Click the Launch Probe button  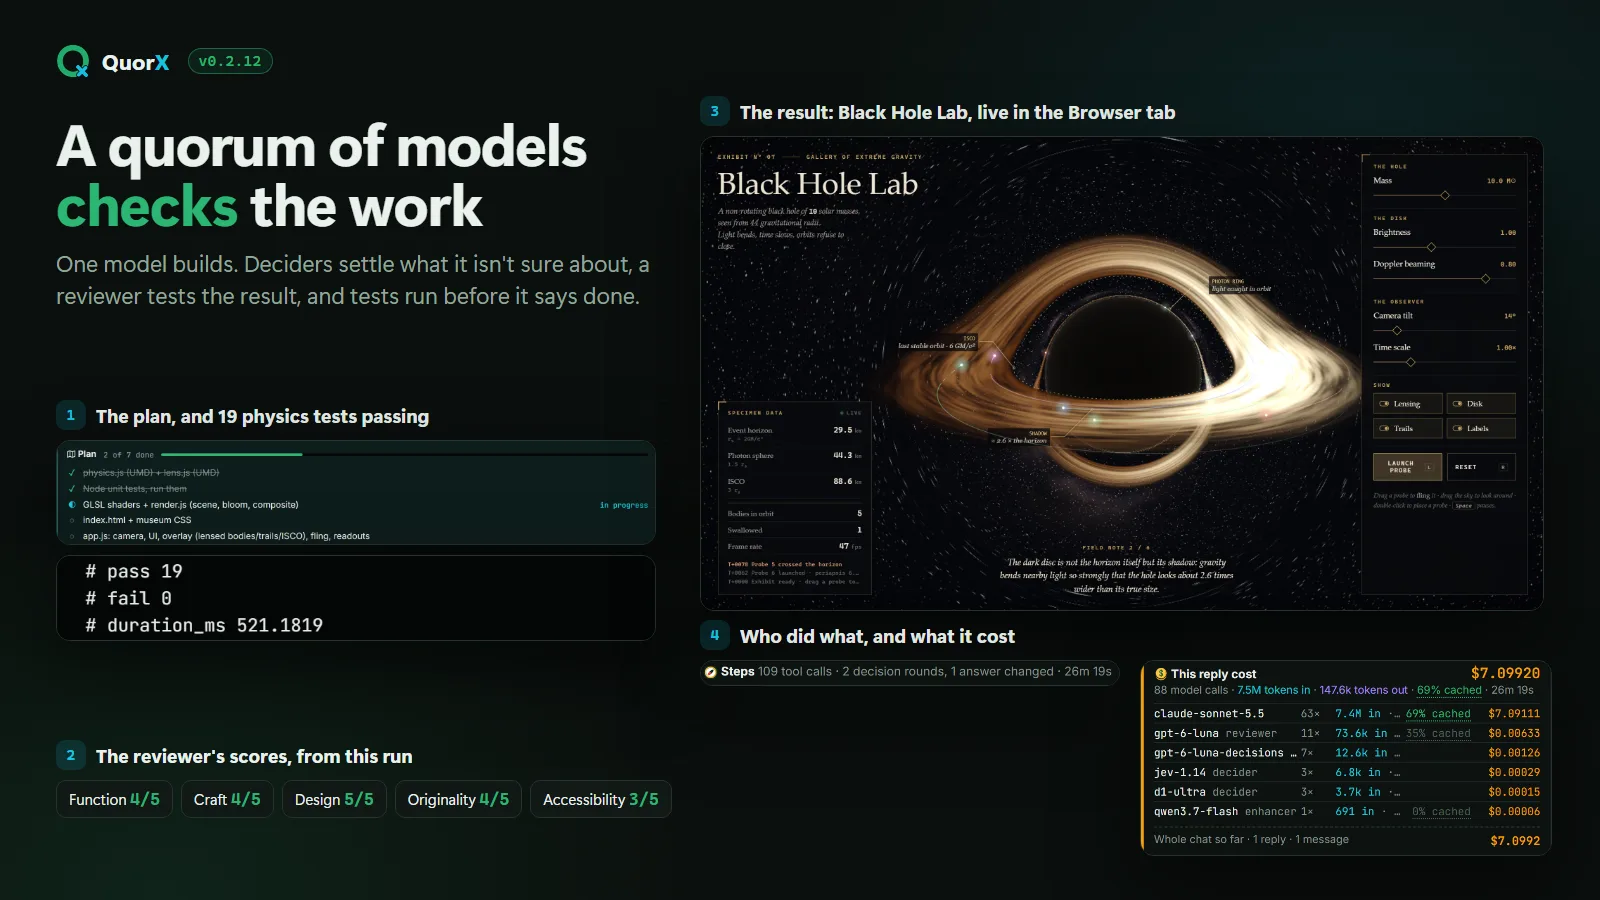pyautogui.click(x=1408, y=467)
